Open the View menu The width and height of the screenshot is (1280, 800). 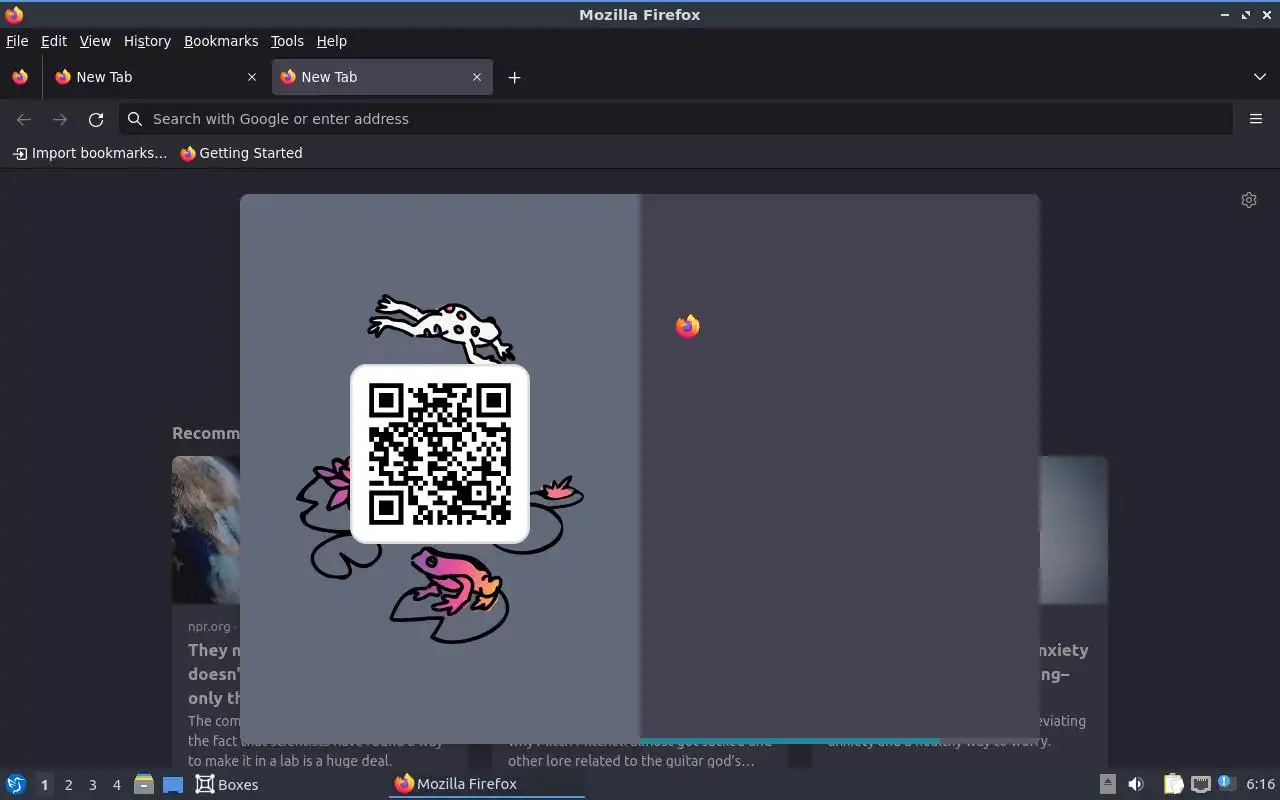pyautogui.click(x=95, y=41)
